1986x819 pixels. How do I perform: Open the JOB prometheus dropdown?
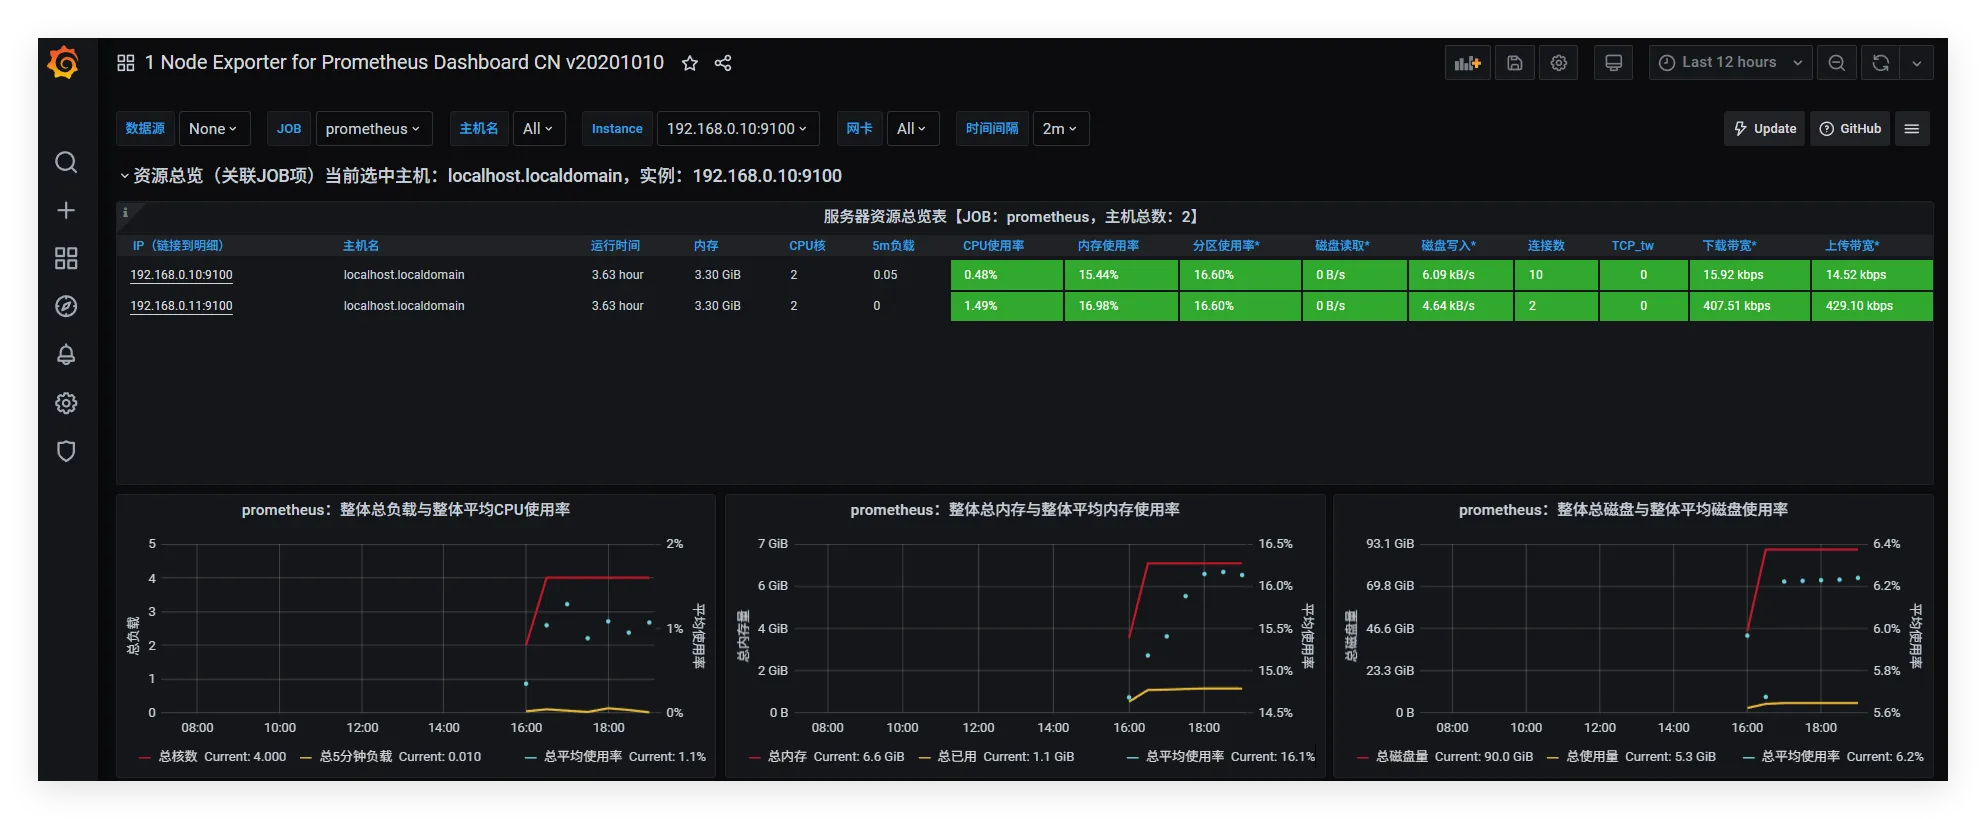coord(372,129)
